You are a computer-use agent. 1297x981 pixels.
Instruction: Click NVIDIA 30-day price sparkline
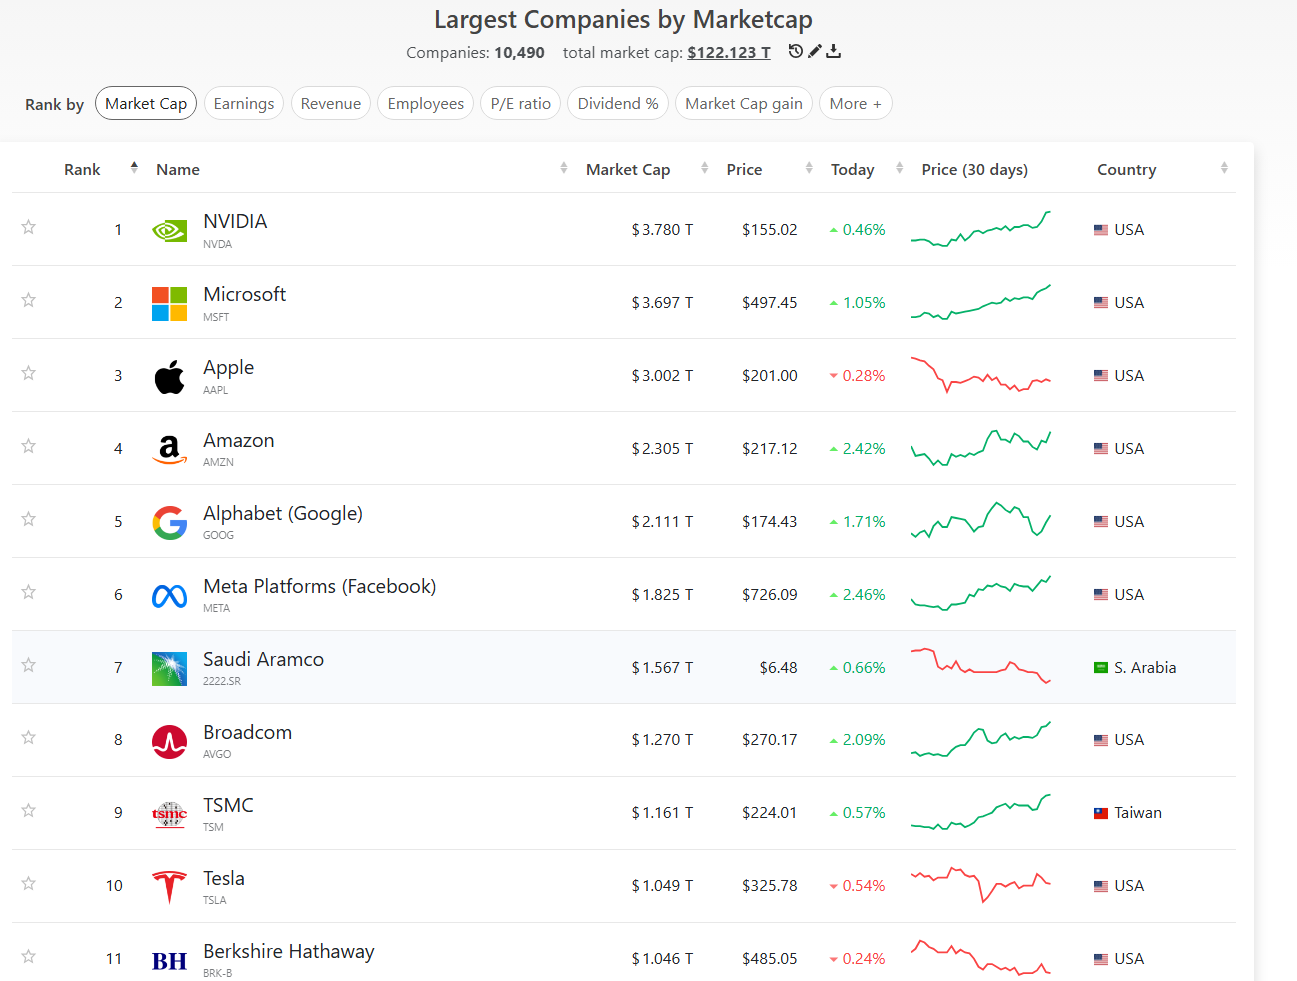pyautogui.click(x=981, y=229)
